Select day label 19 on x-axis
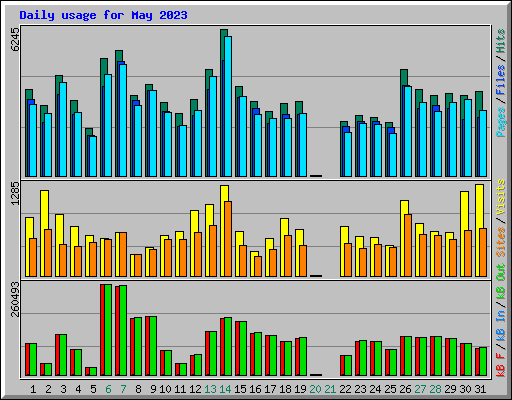Image resolution: width=512 pixels, height=400 pixels. click(x=300, y=389)
